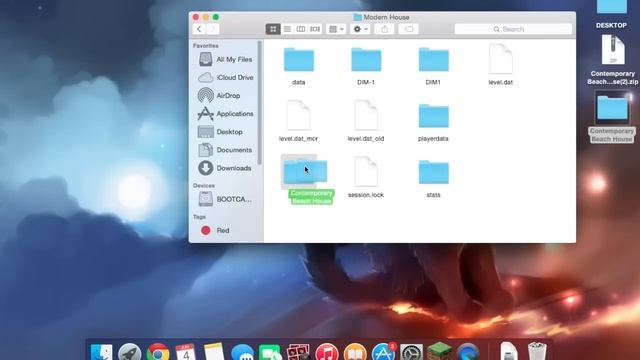Switch to cover flow view
Viewport: 640px width, 360px height.
(x=315, y=29)
